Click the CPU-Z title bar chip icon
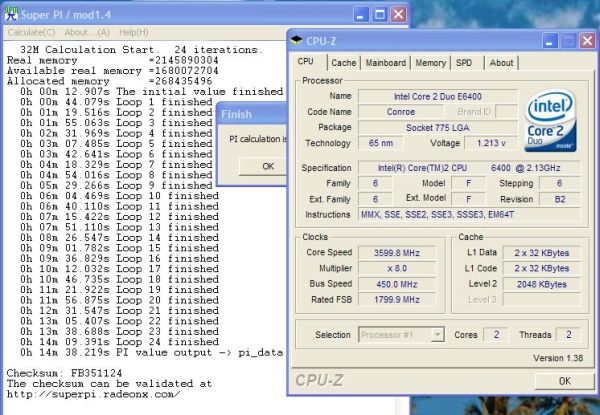Screen dimensions: 600x415 click(297, 40)
